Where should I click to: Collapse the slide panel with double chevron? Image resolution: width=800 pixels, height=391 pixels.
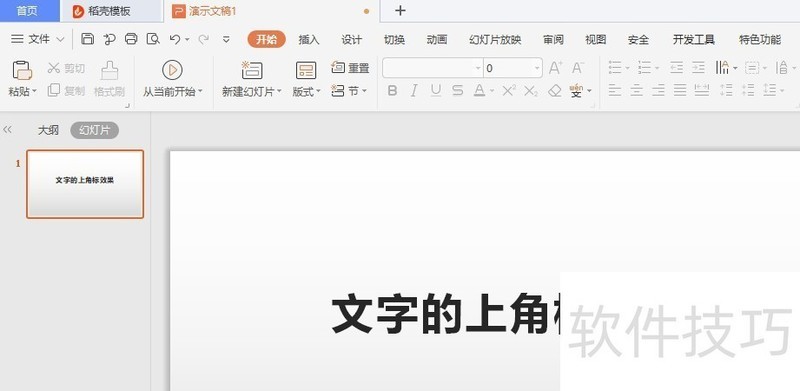7,130
